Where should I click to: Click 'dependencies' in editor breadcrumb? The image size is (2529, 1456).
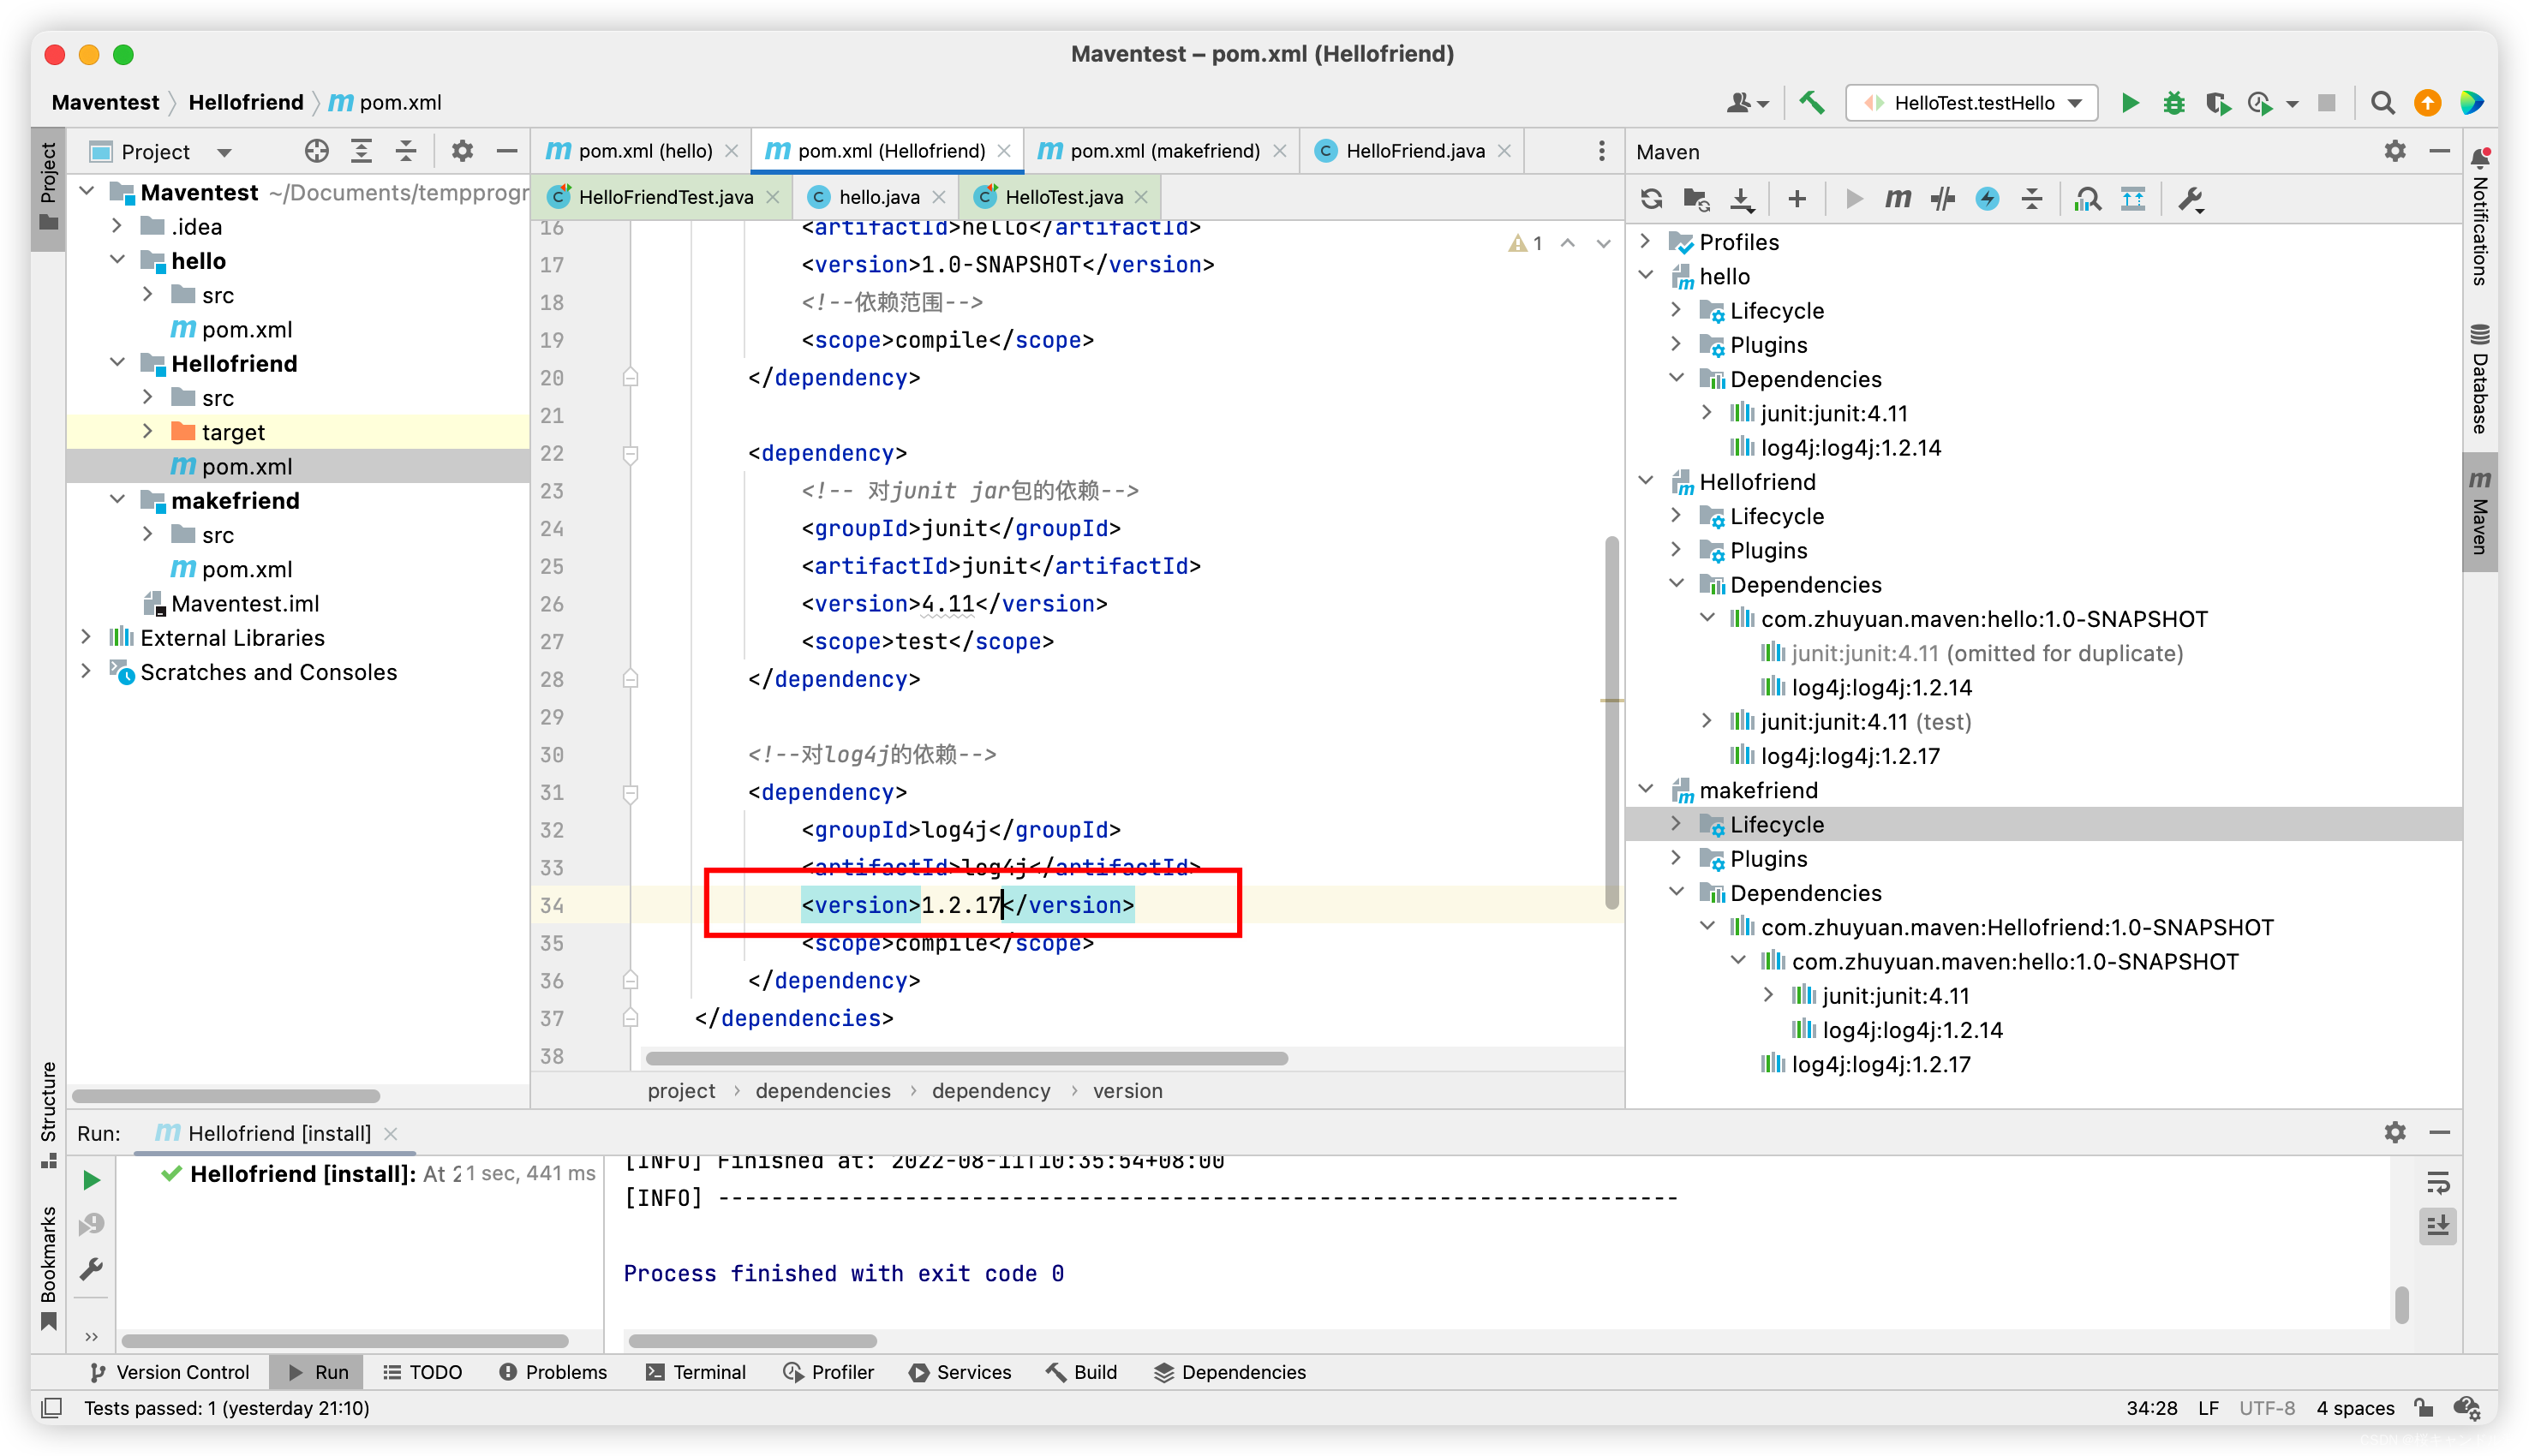click(822, 1090)
